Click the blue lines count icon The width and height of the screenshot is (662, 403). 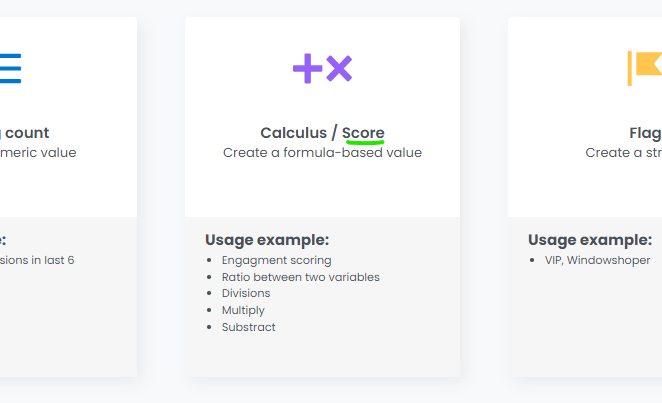point(10,68)
